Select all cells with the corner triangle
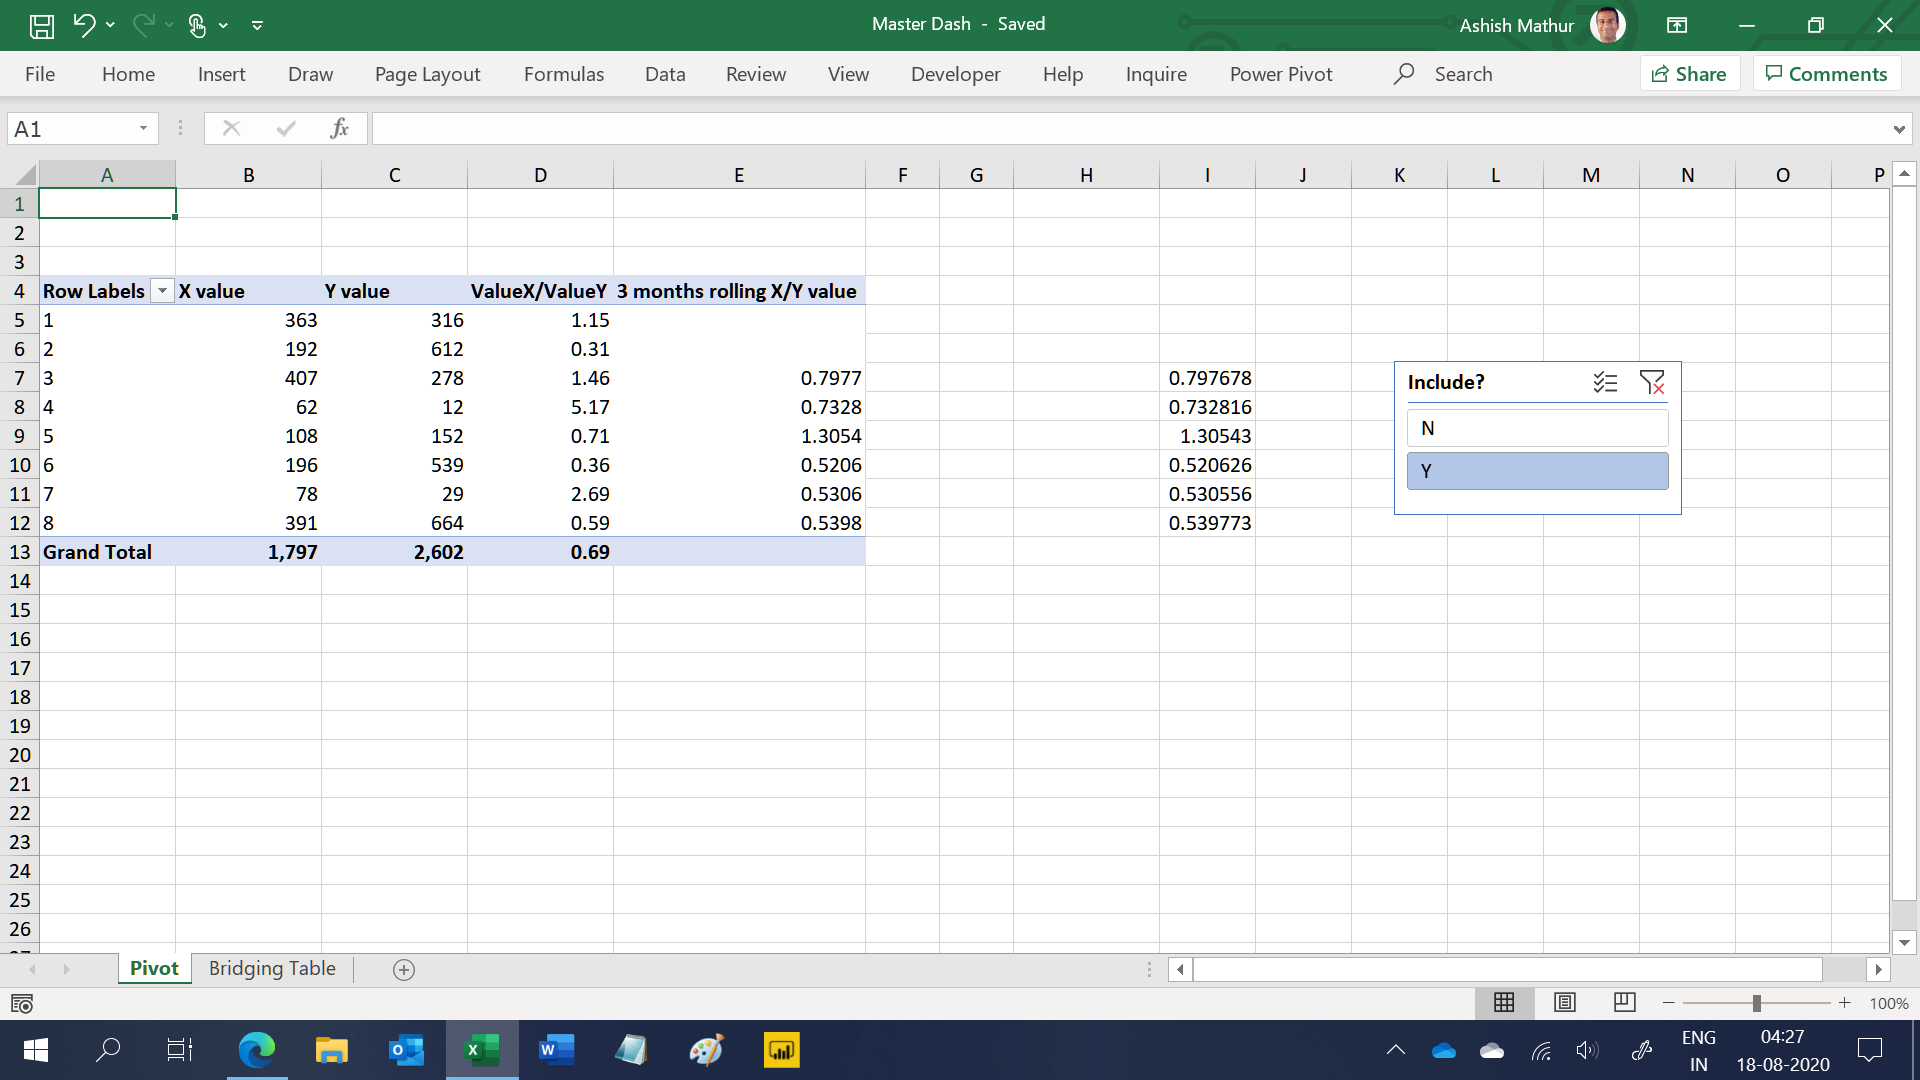Viewport: 1920px width, 1080px height. click(x=23, y=175)
